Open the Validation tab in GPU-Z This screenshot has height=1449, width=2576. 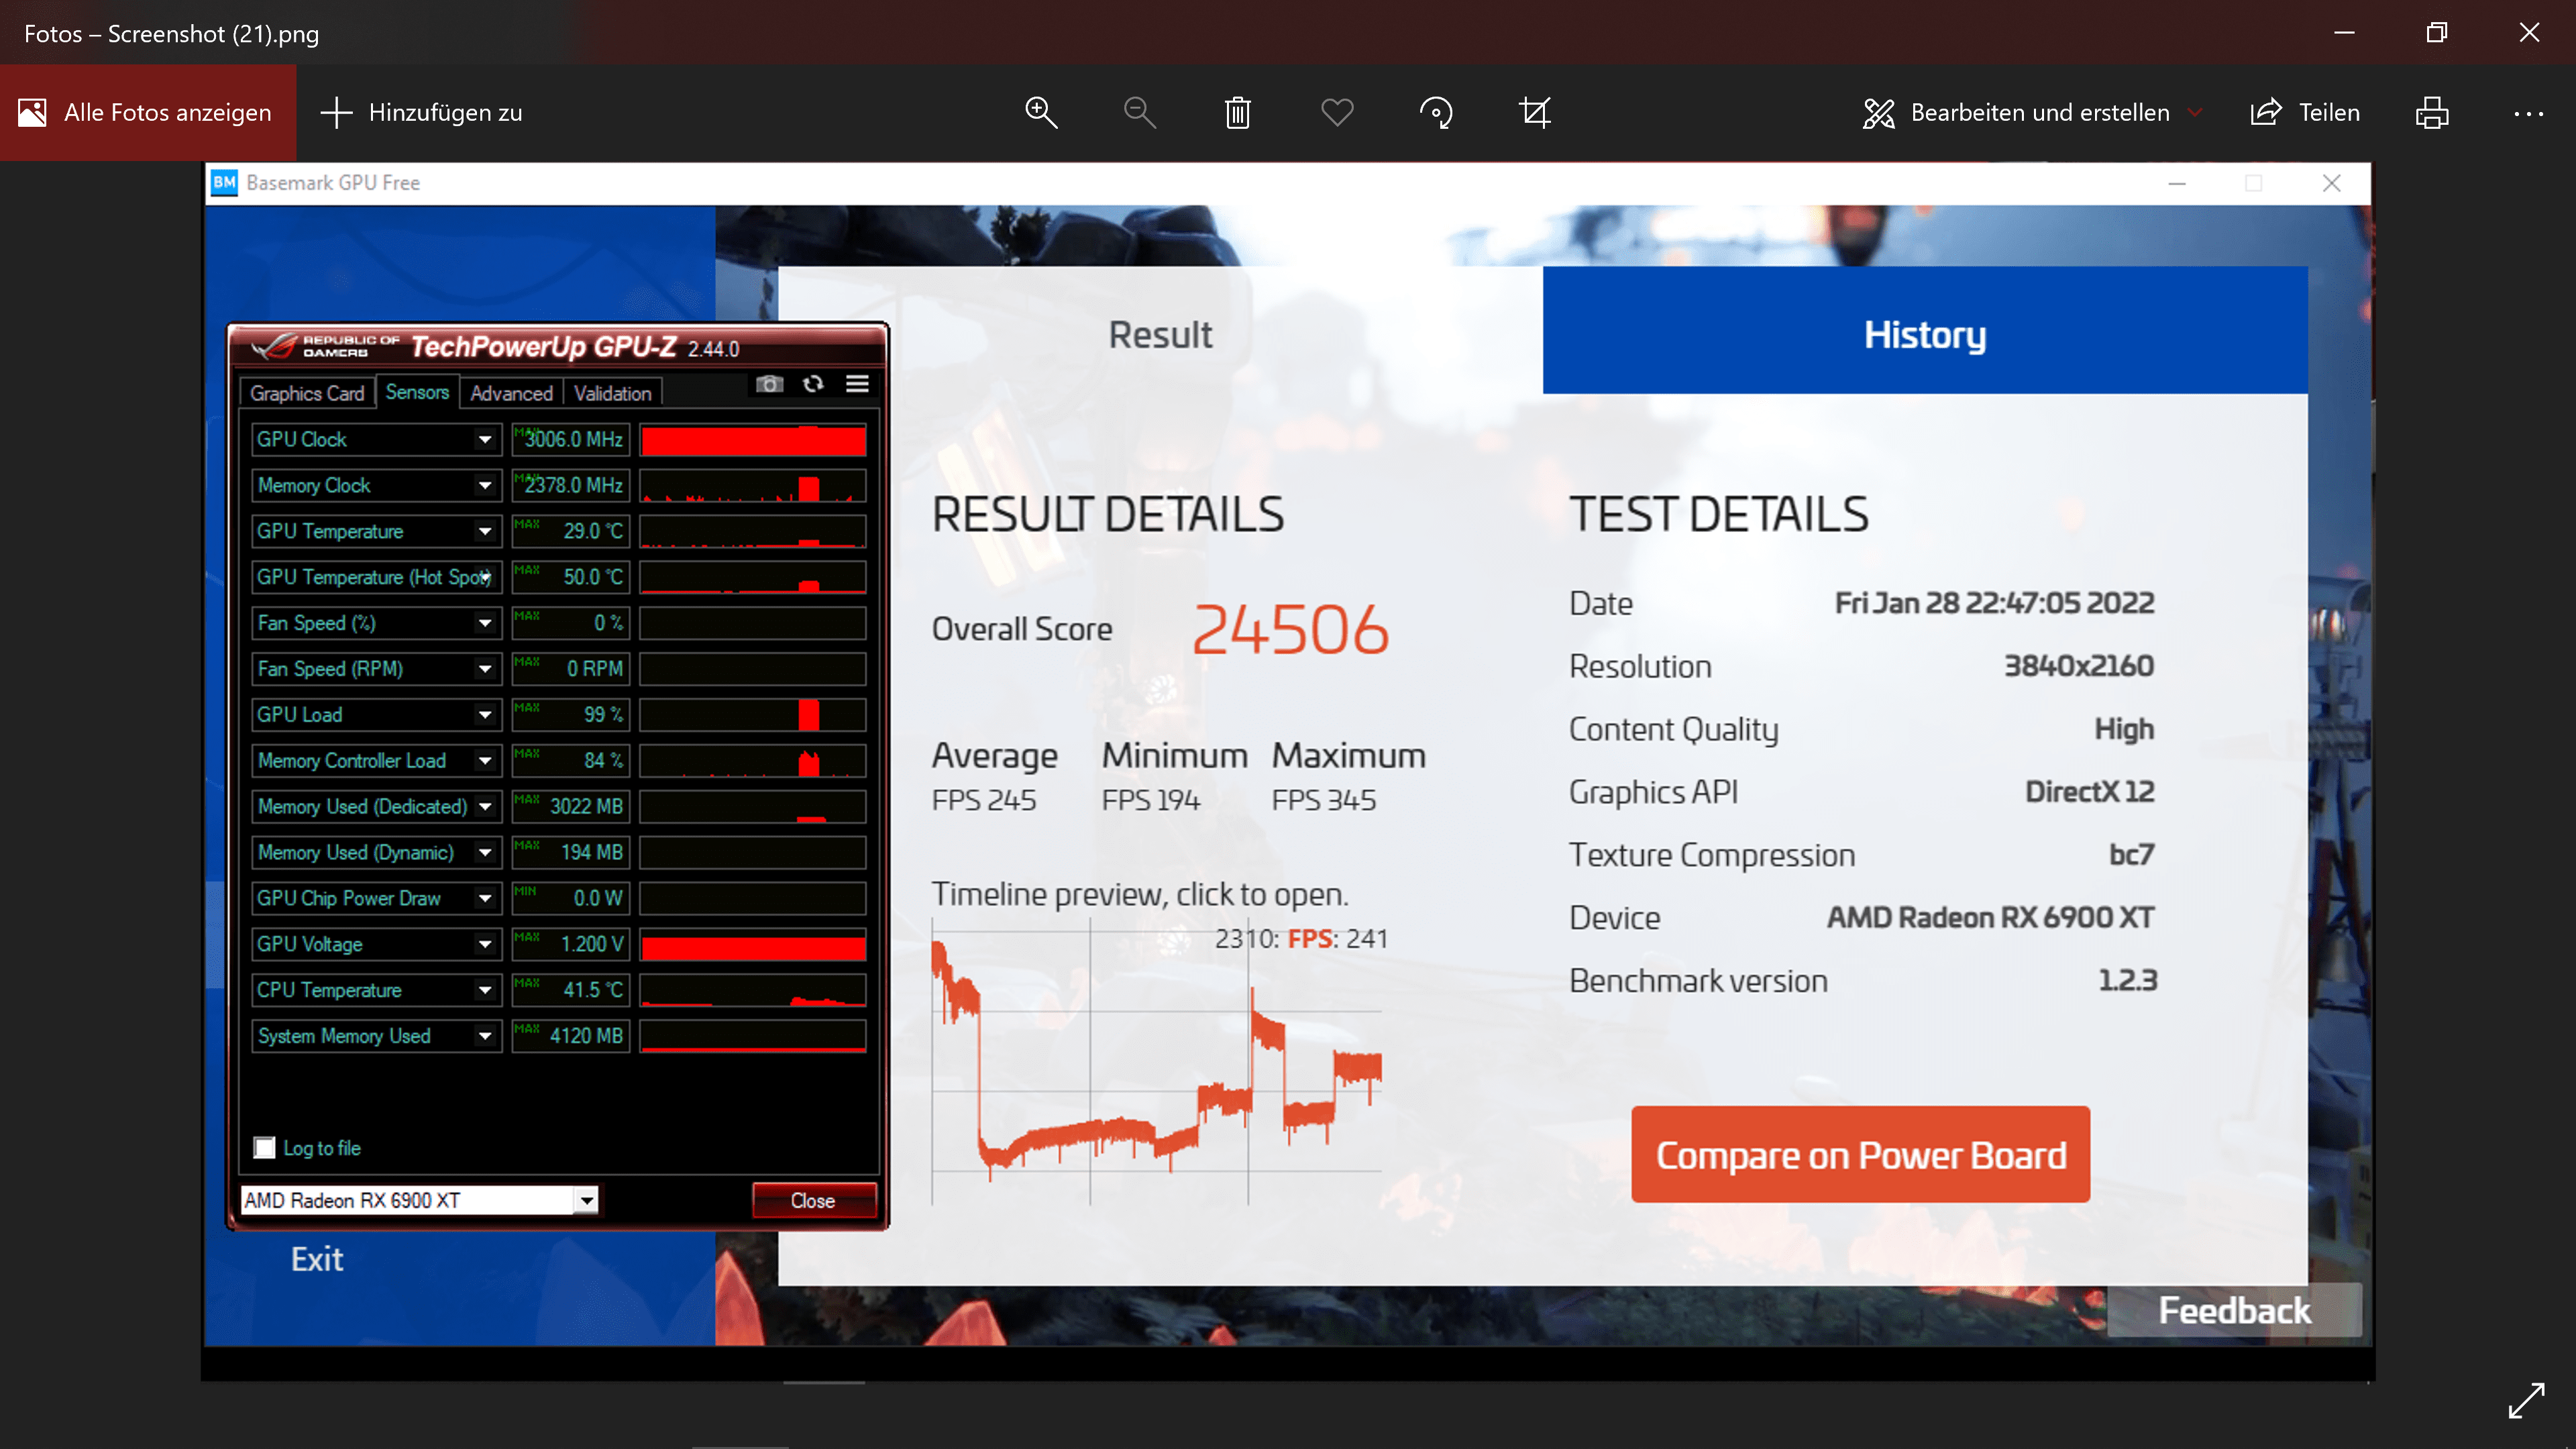click(x=613, y=393)
